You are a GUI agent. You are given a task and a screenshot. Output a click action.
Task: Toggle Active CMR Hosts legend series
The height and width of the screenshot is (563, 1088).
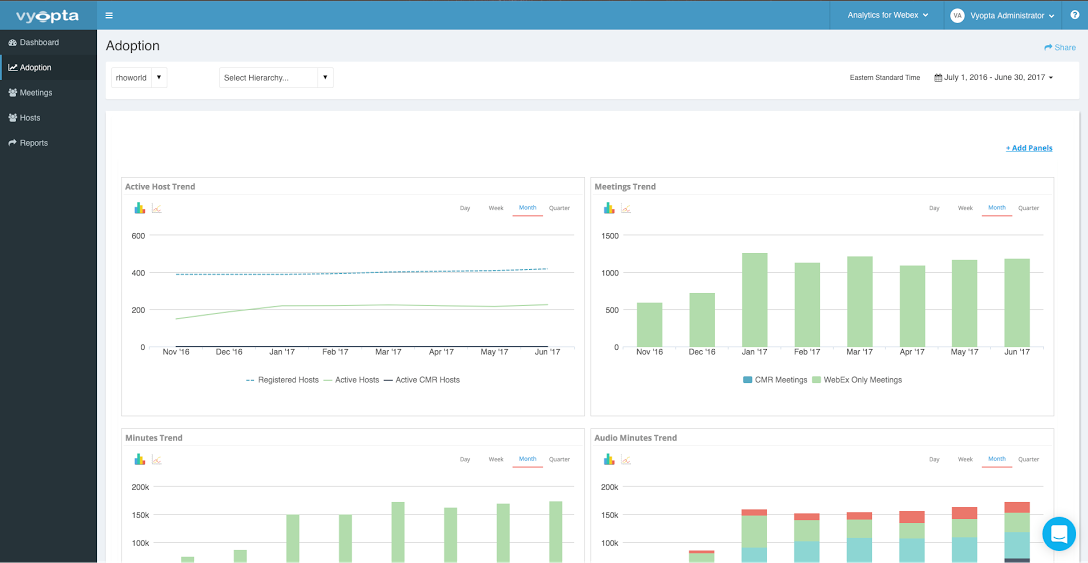[x=422, y=380]
